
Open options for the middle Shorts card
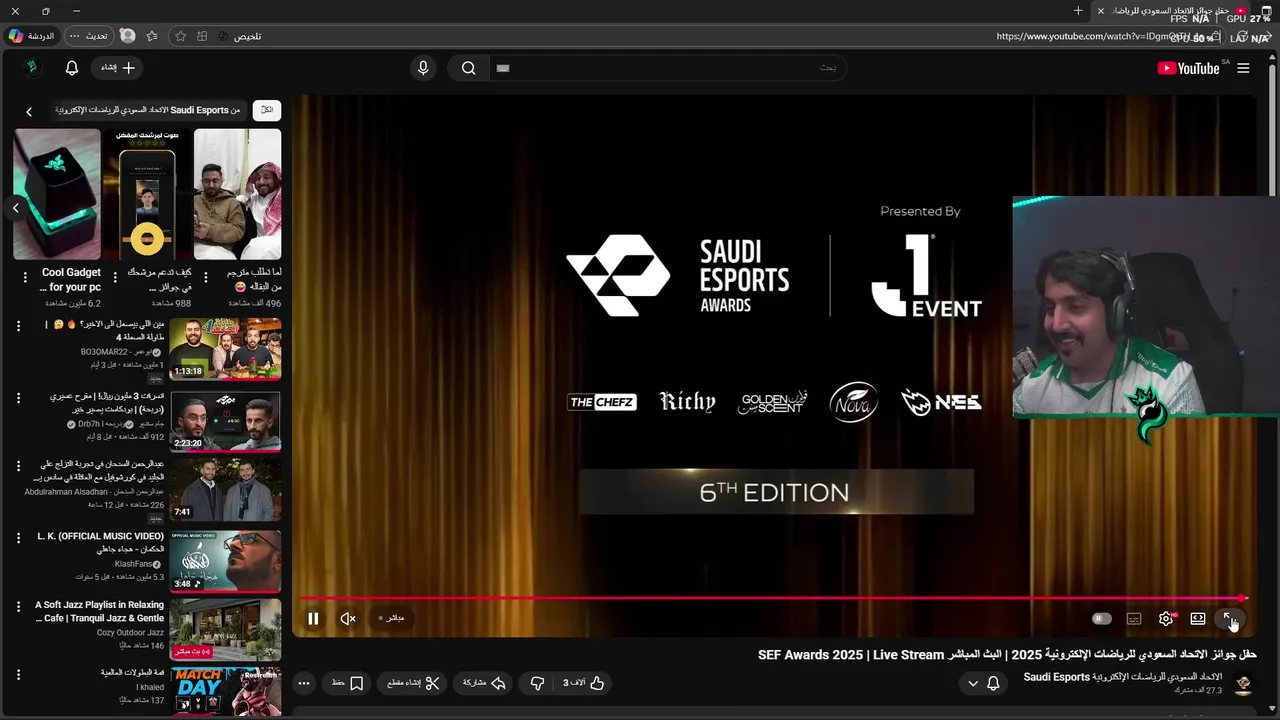[115, 277]
